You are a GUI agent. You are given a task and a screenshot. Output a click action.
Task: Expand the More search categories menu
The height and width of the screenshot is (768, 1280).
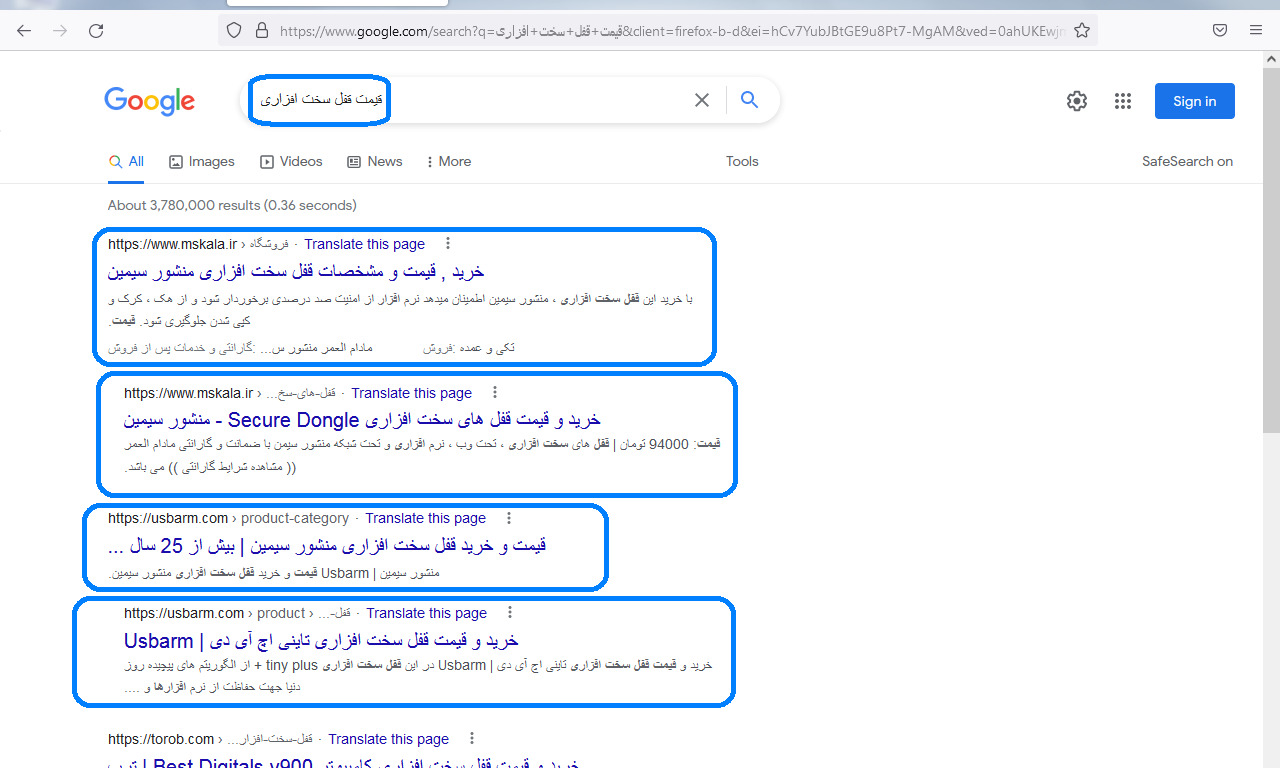[x=448, y=161]
